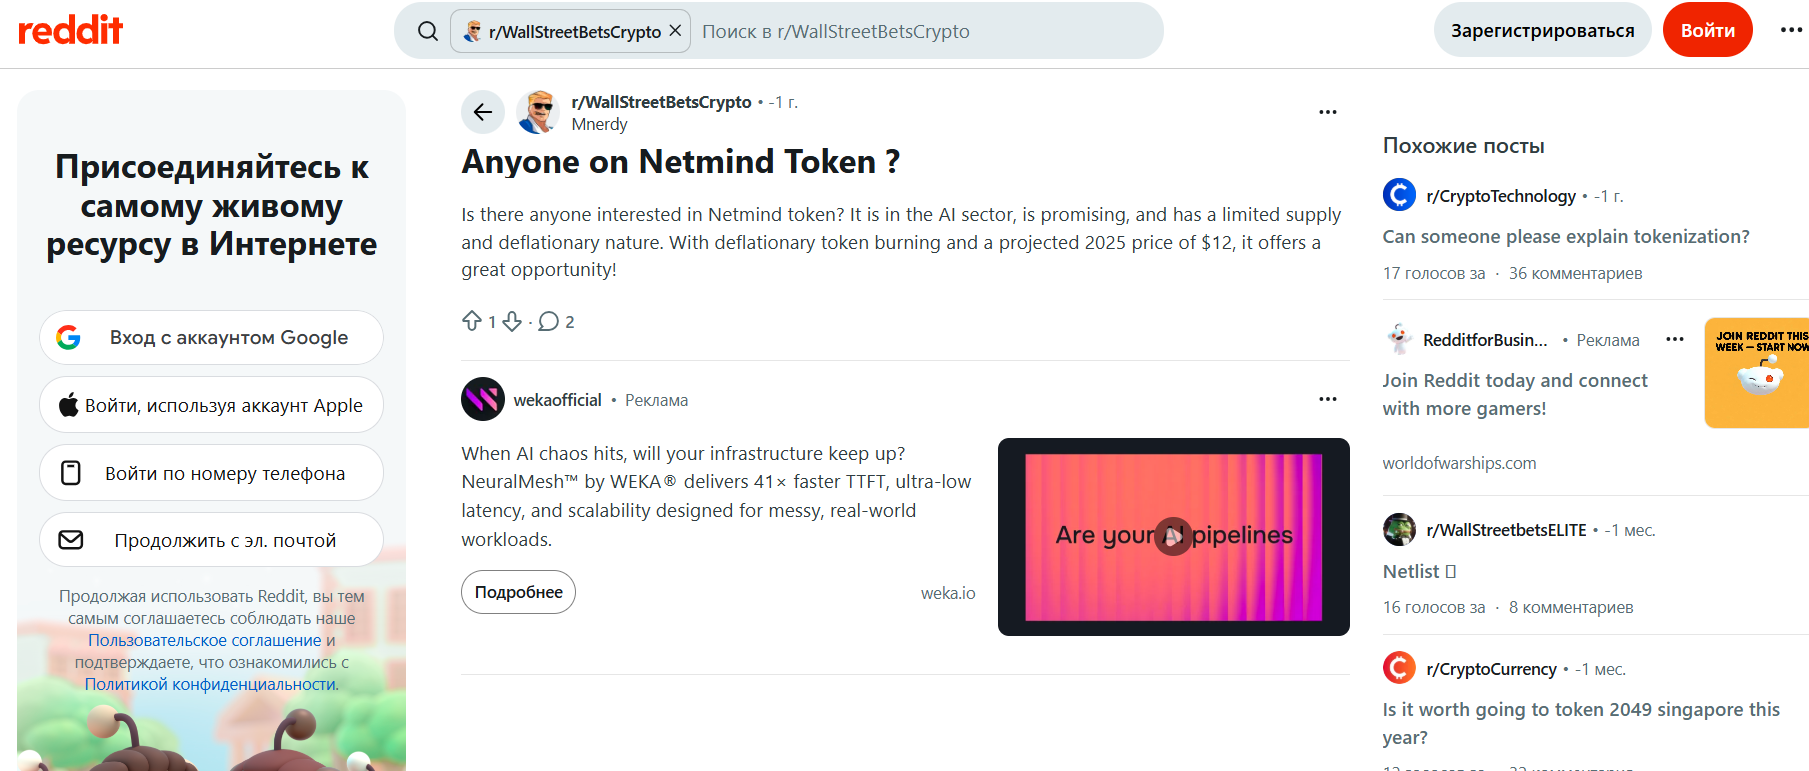Play the WEKA AI pipelines video
This screenshot has width=1809, height=771.
(1174, 537)
